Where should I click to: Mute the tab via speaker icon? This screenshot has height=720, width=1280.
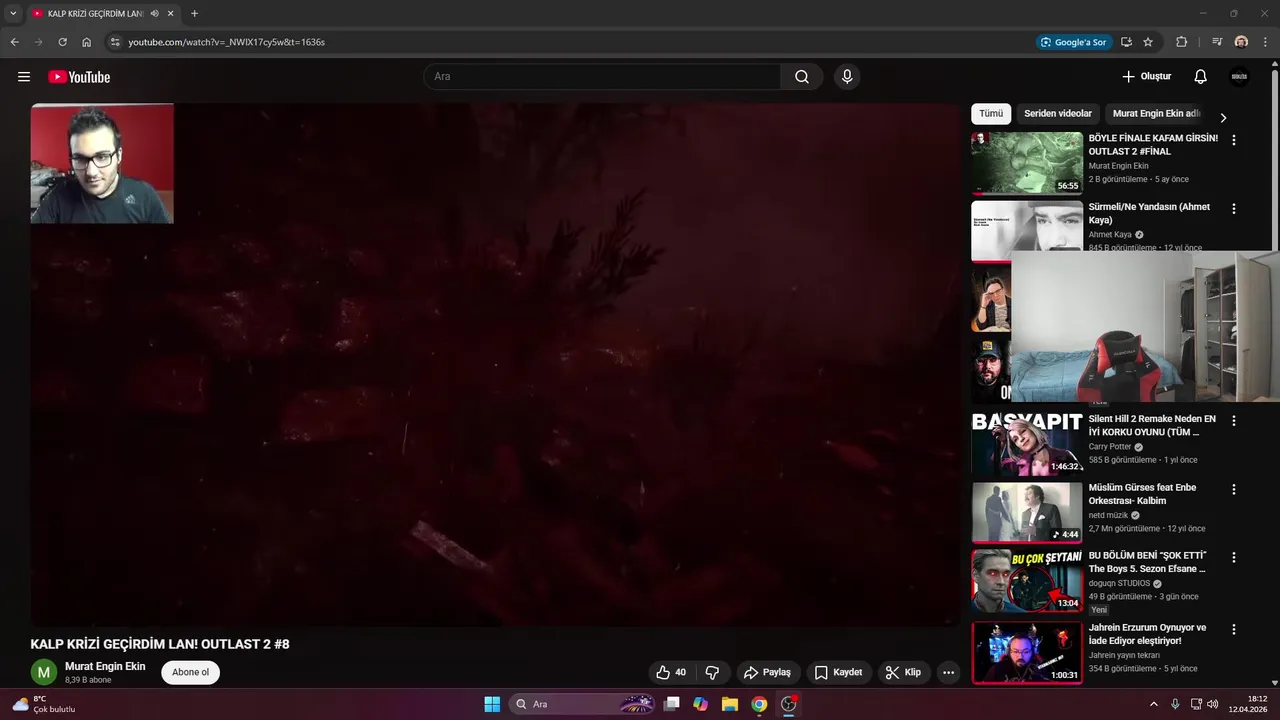[x=155, y=13]
